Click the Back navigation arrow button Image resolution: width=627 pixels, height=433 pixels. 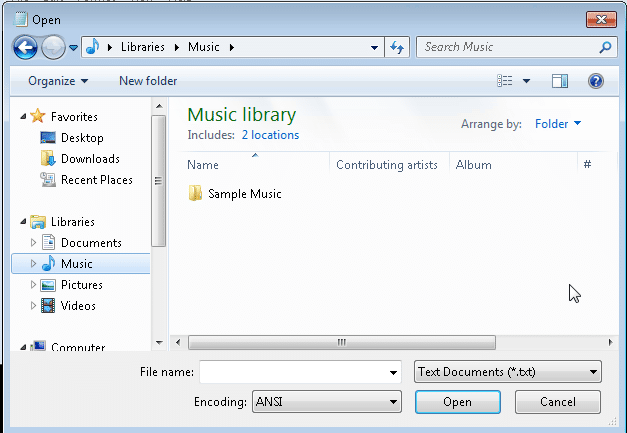(26, 47)
